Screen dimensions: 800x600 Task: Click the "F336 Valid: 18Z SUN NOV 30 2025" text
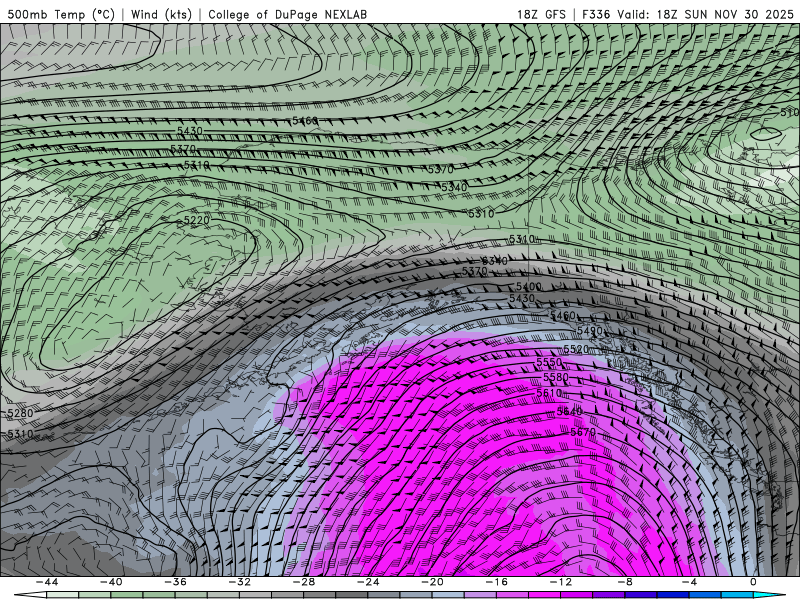(688, 14)
